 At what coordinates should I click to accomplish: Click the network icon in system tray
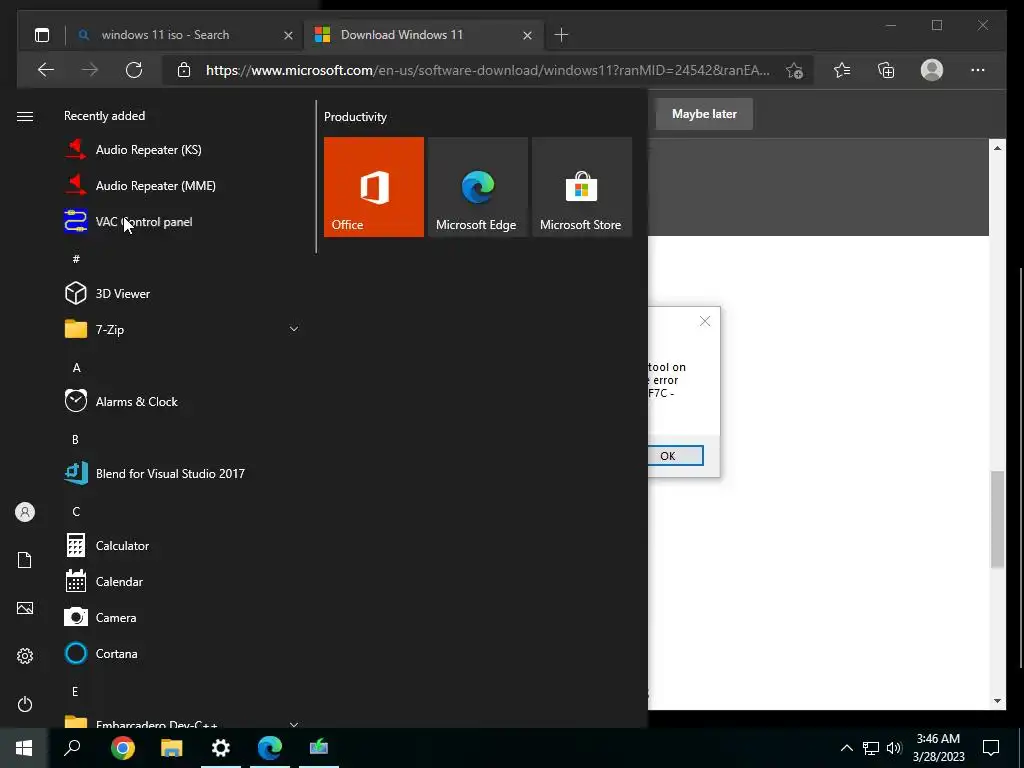click(x=871, y=748)
